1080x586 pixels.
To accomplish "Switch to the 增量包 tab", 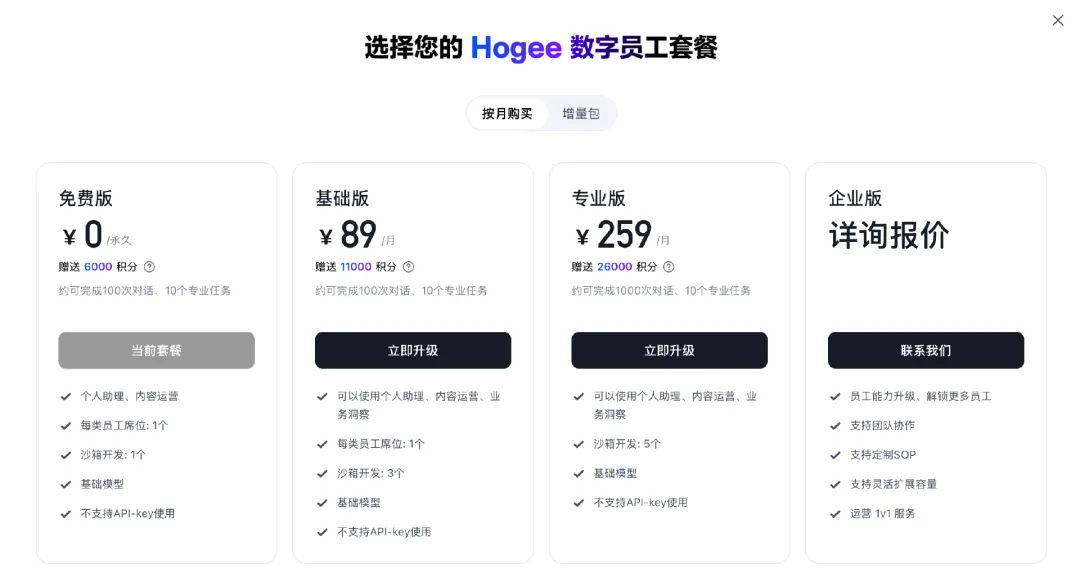I will coord(581,113).
